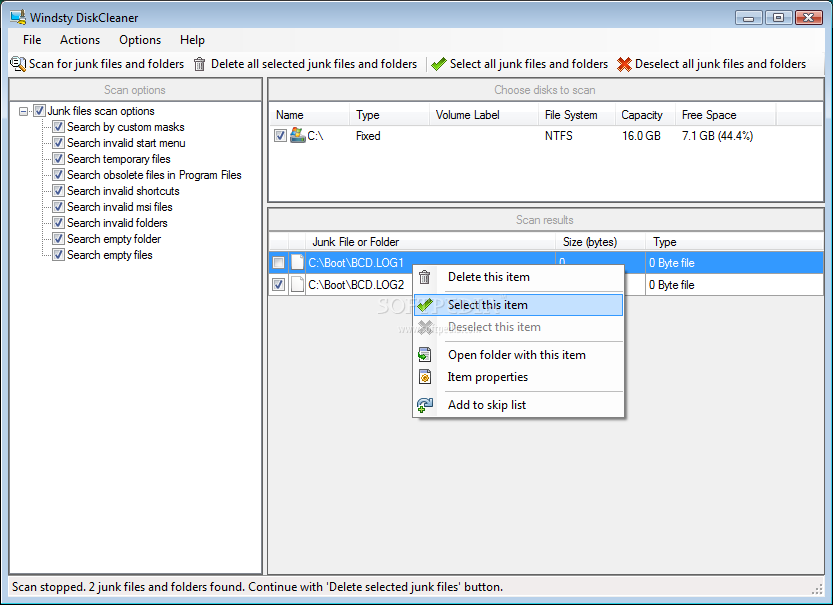This screenshot has width=833, height=605.
Task: Open the Options menu
Action: tap(140, 40)
